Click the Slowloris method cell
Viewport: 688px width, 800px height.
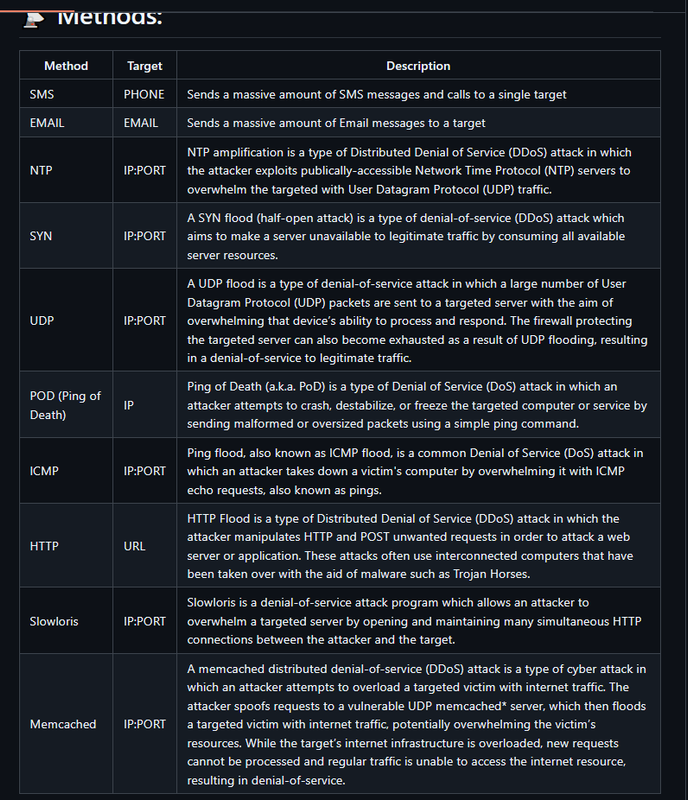tap(66, 621)
